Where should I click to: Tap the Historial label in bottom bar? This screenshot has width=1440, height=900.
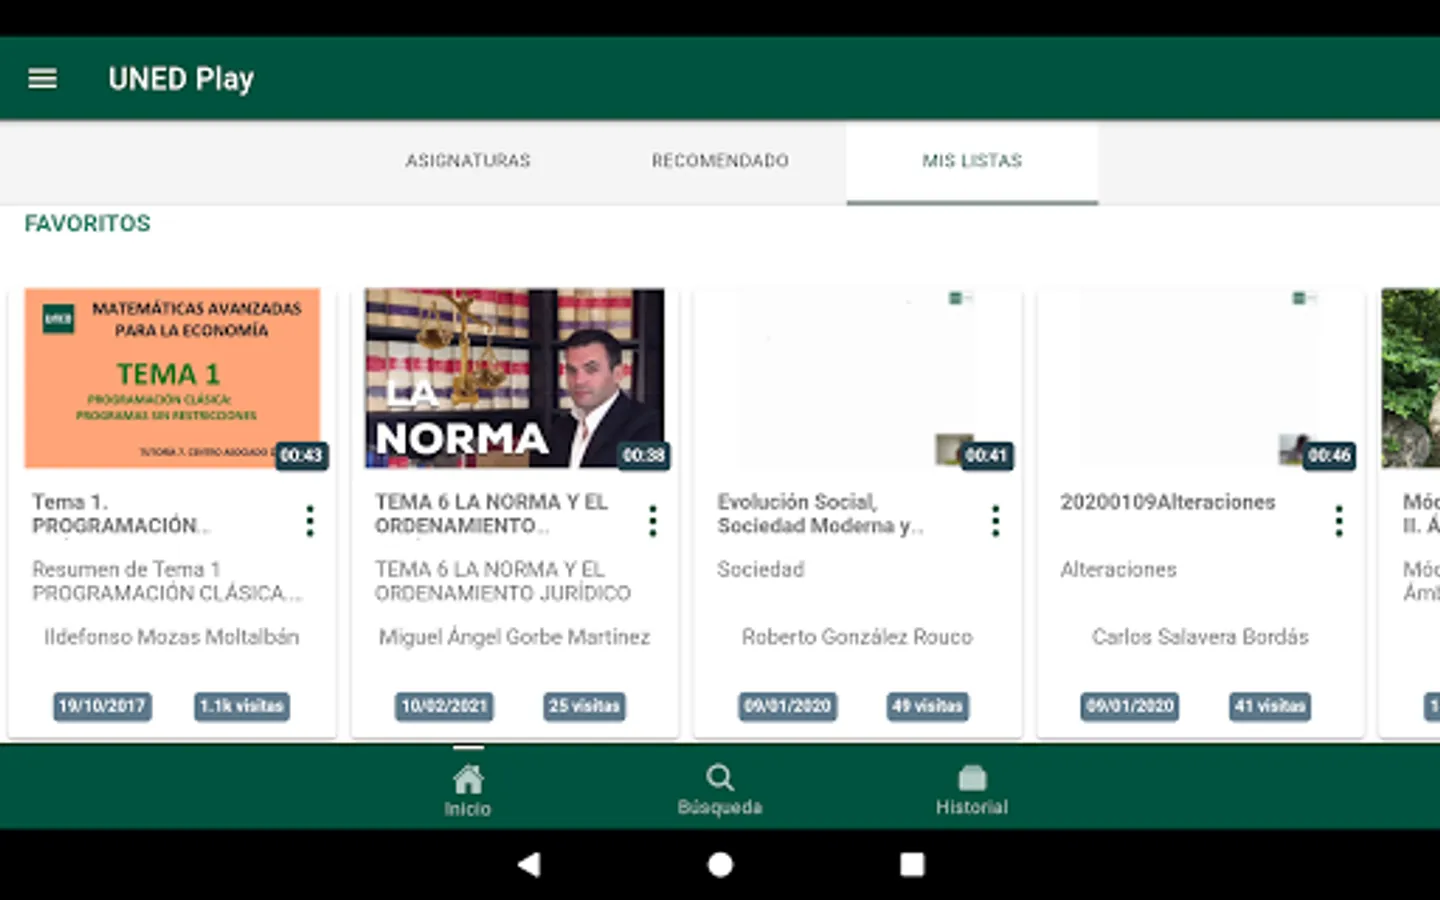[x=972, y=807]
